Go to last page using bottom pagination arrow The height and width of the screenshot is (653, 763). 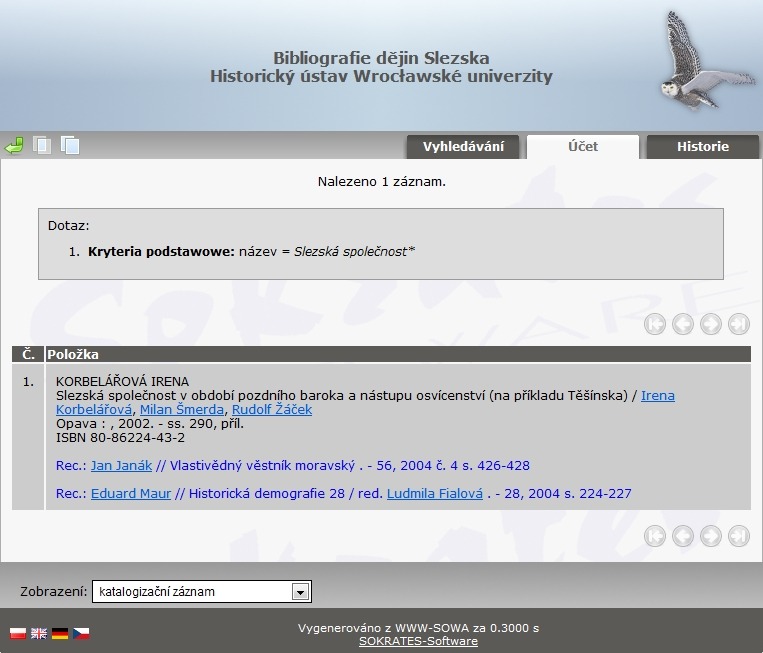click(739, 536)
